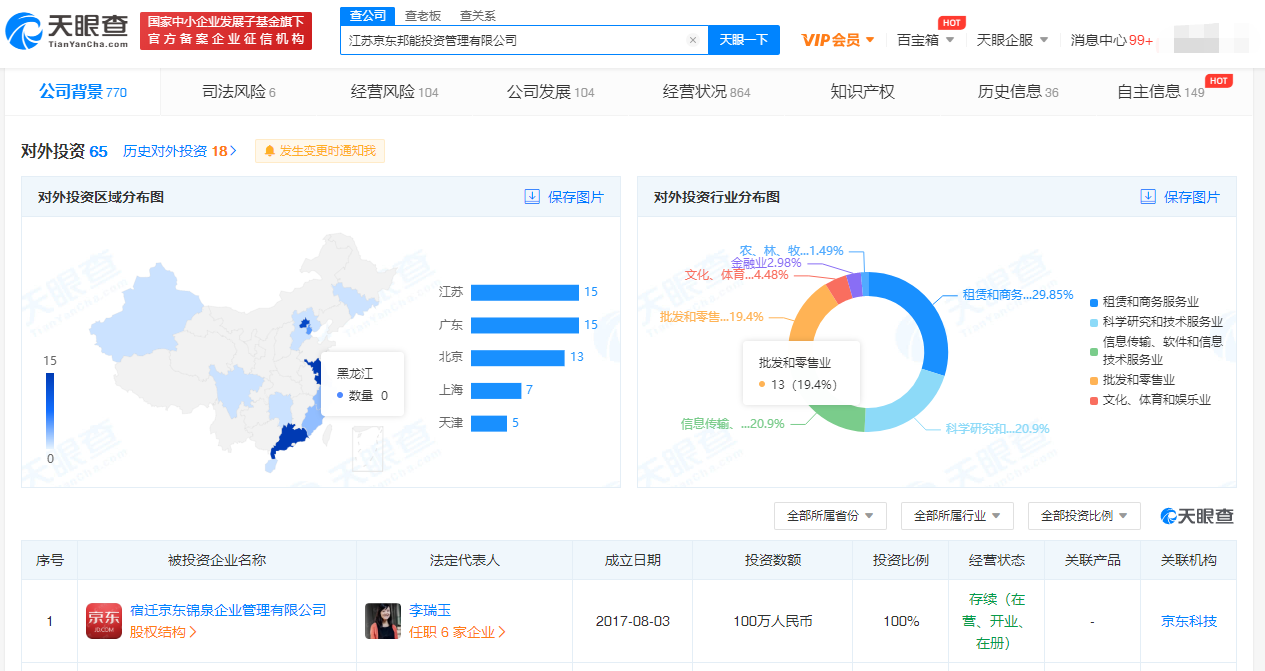Toggle 租赁和商务服务业 legend item
1265x671 pixels.
pyautogui.click(x=1155, y=302)
